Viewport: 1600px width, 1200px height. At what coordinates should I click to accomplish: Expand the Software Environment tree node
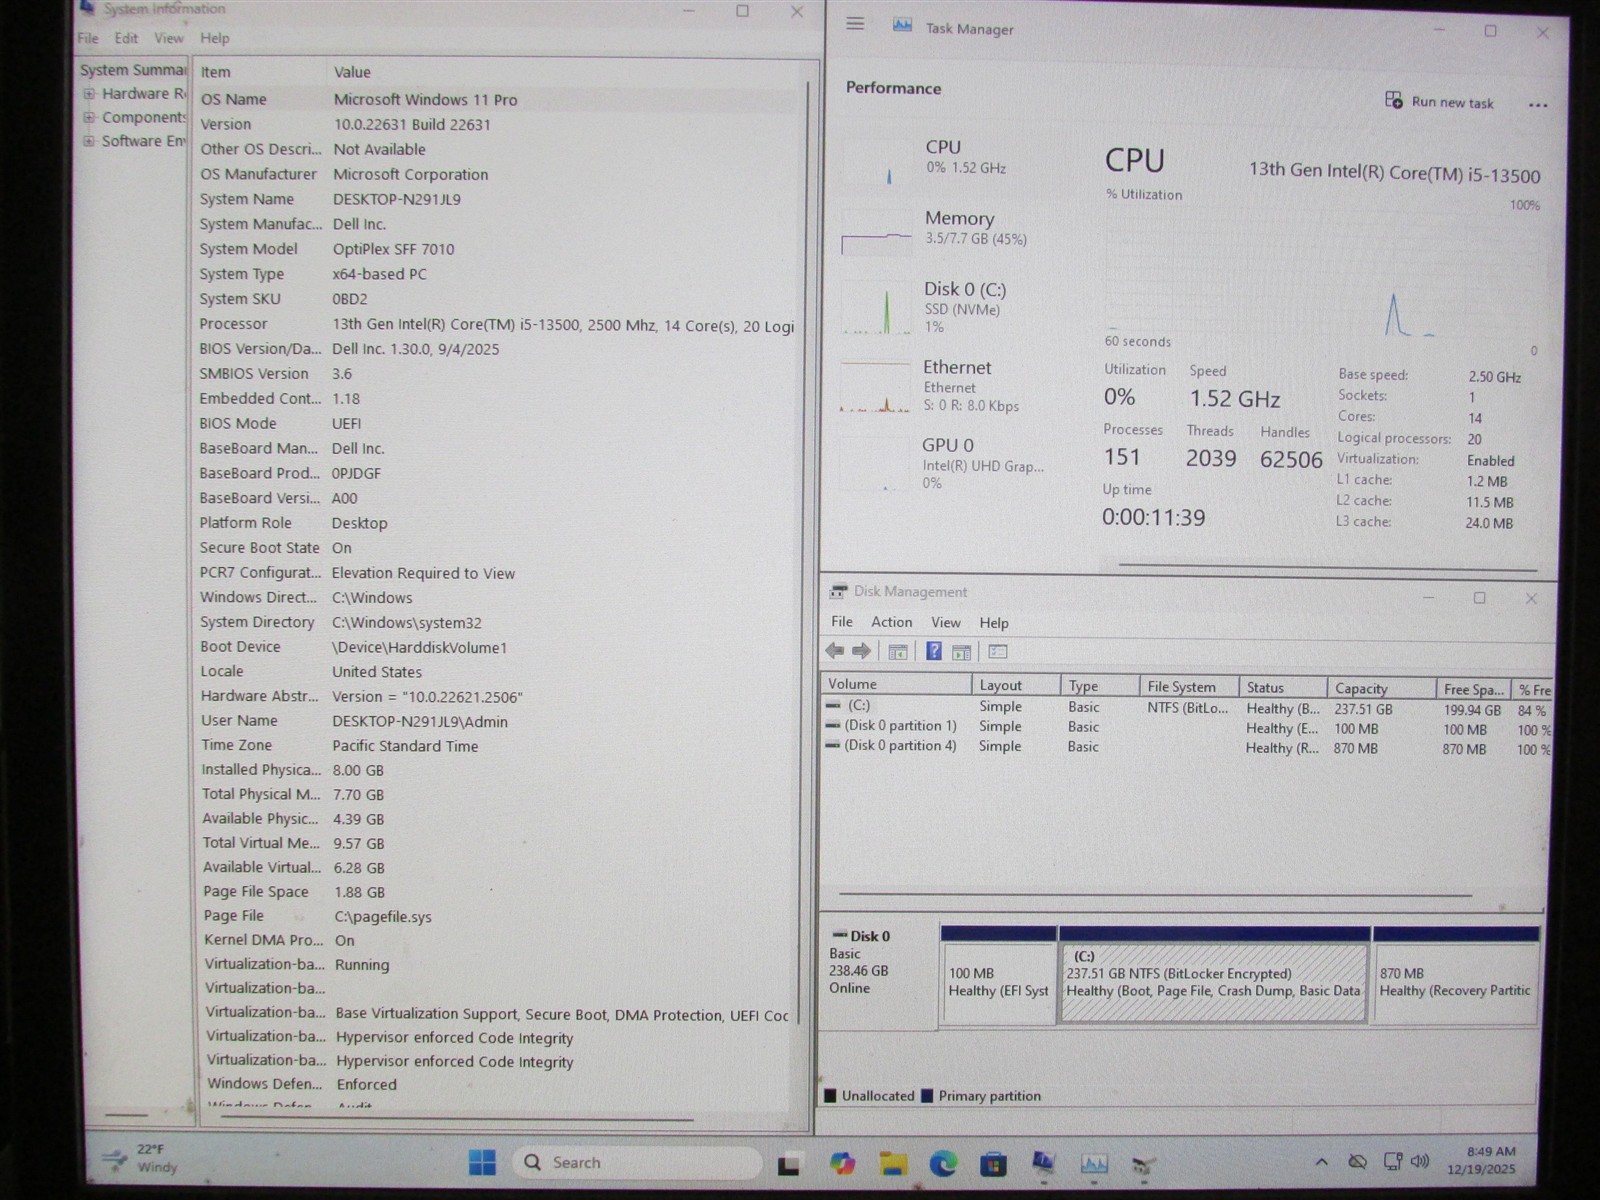[89, 142]
